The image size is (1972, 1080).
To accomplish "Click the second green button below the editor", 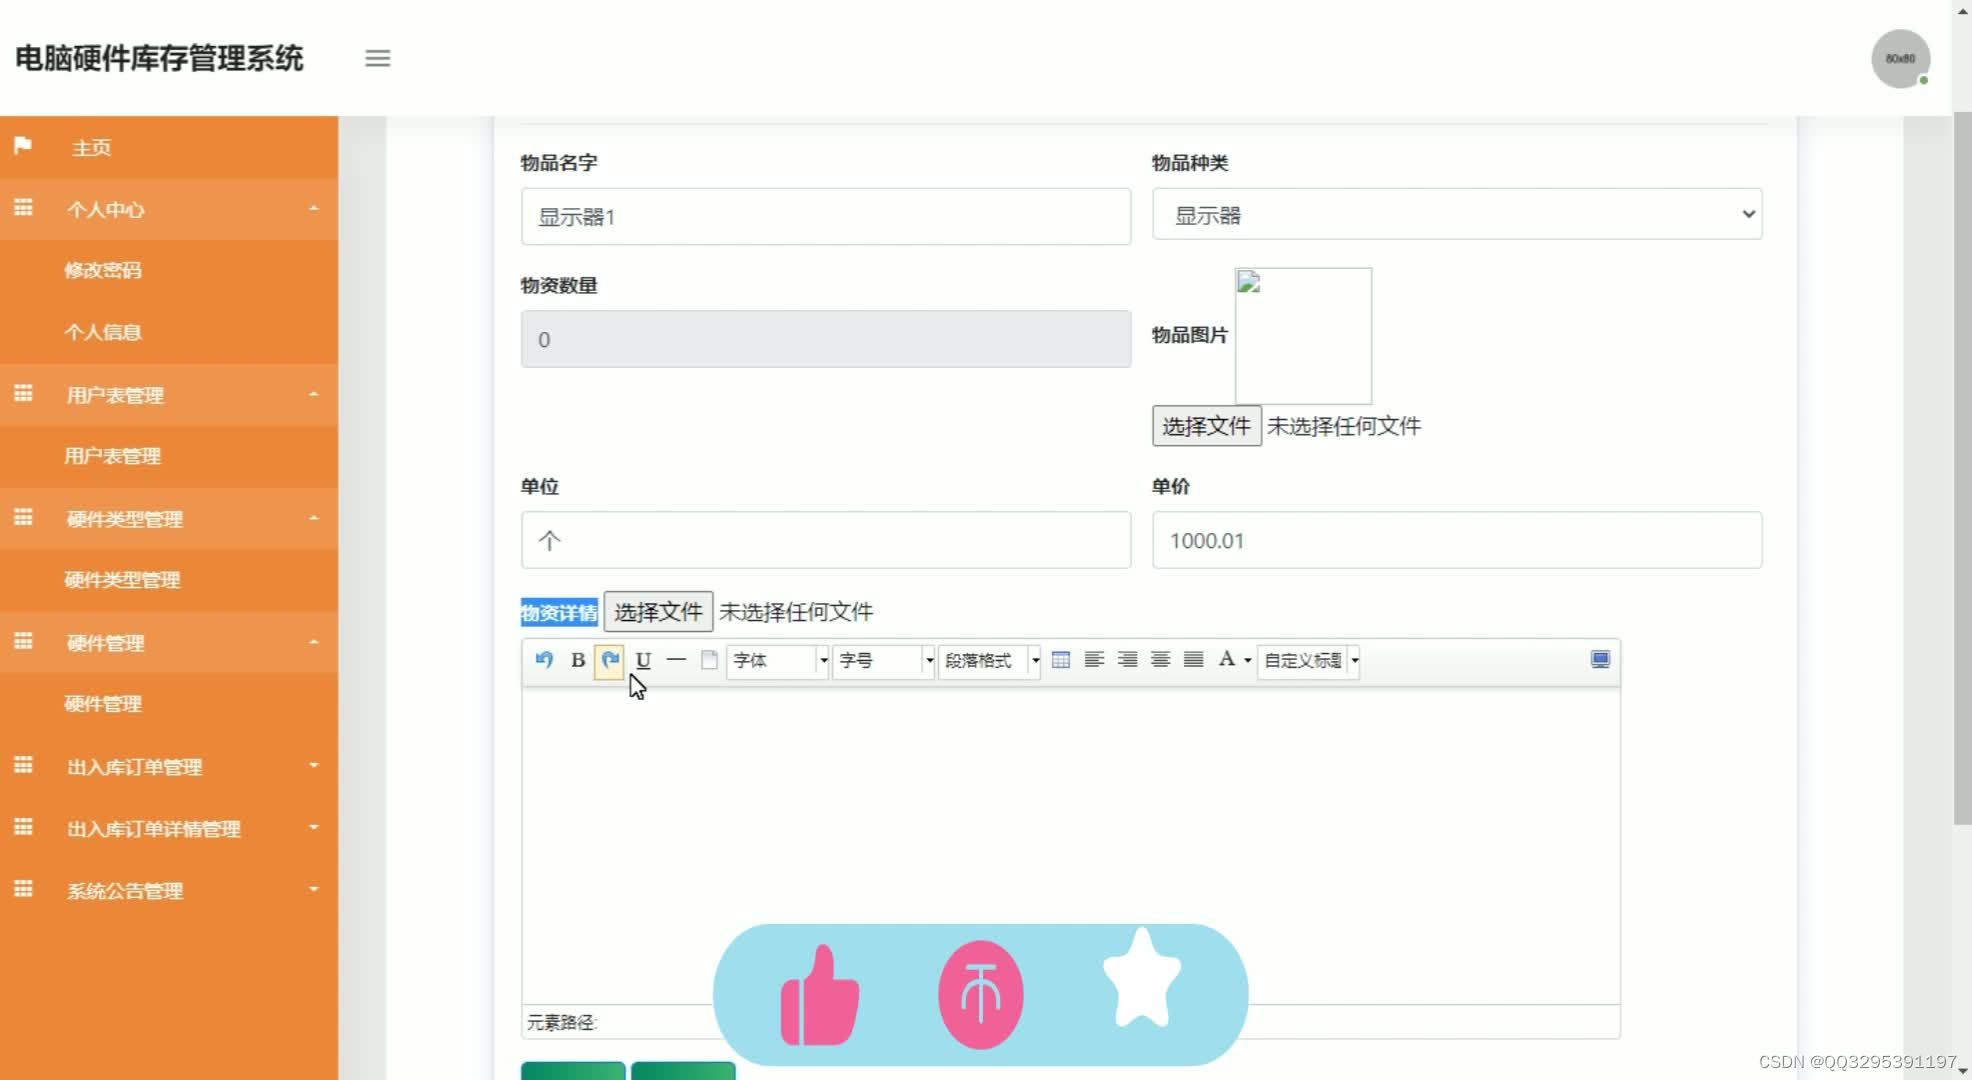I will (x=683, y=1071).
